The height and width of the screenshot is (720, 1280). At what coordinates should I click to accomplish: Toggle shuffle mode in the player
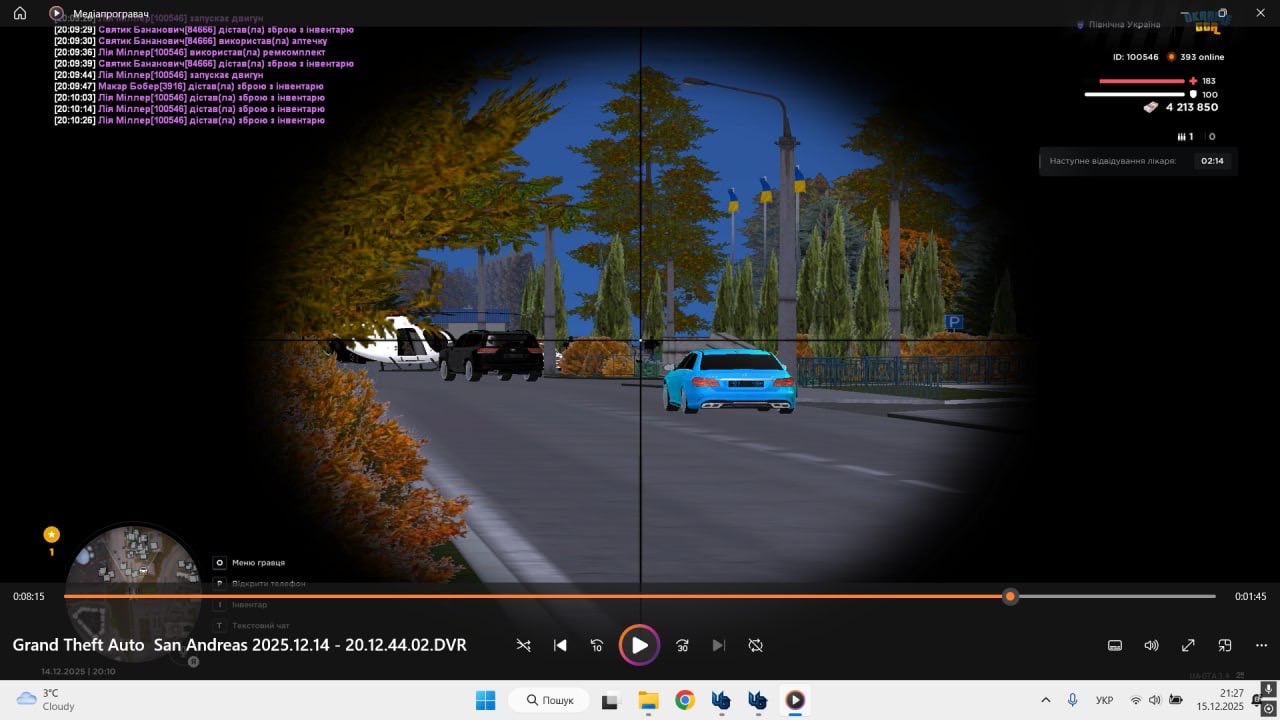[x=523, y=645]
